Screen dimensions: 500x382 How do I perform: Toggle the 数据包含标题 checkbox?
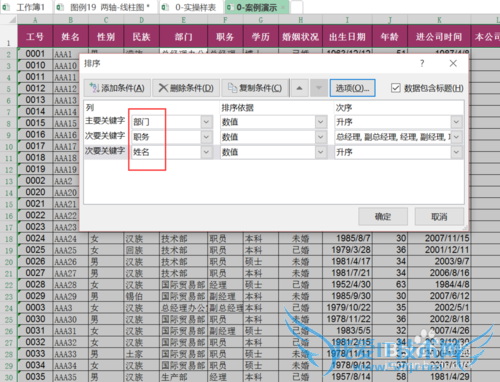396,88
